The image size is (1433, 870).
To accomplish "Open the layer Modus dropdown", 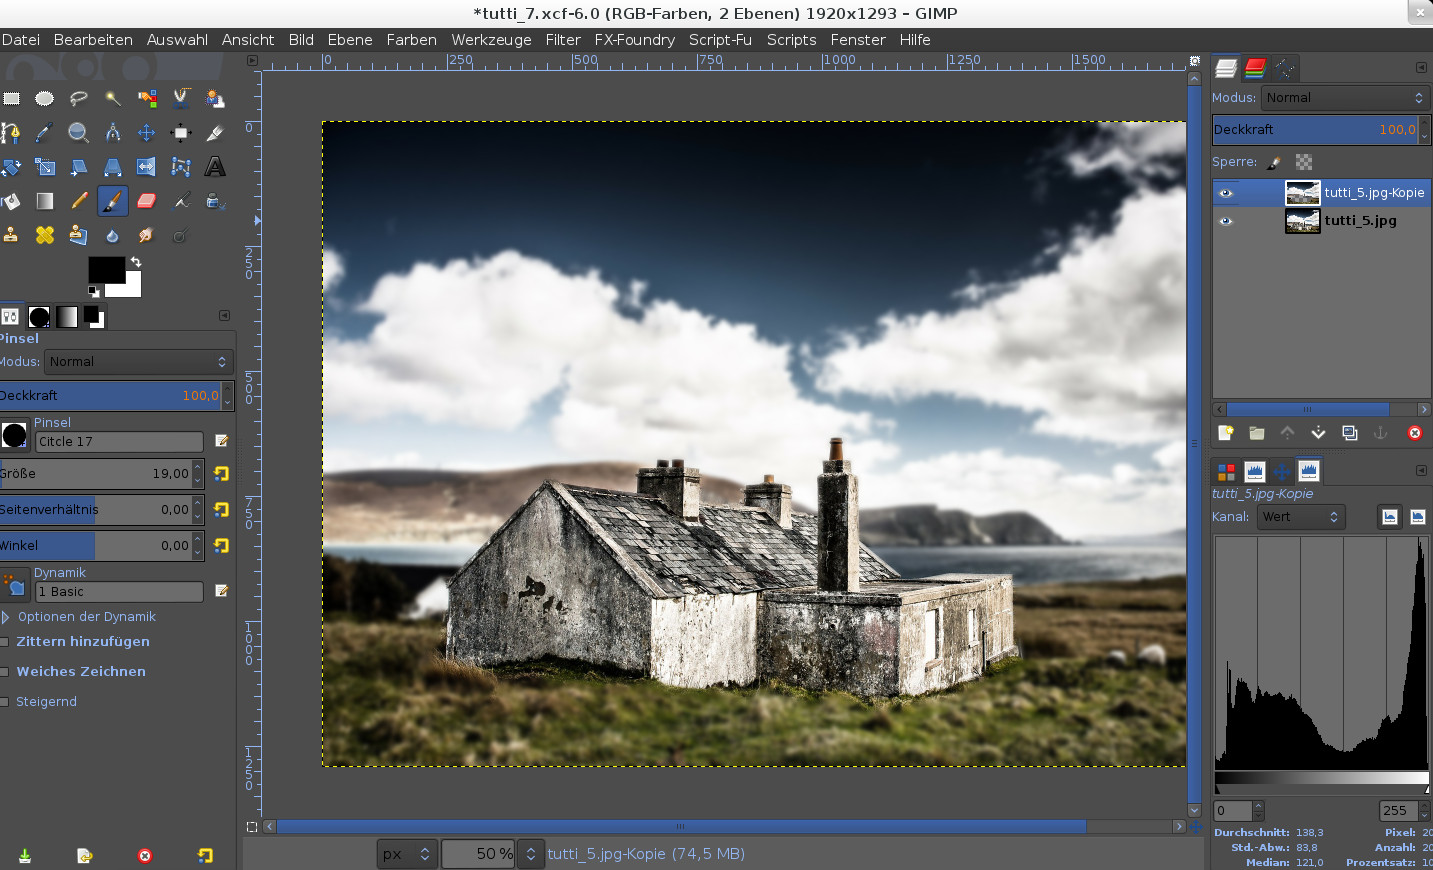I will [x=1342, y=98].
